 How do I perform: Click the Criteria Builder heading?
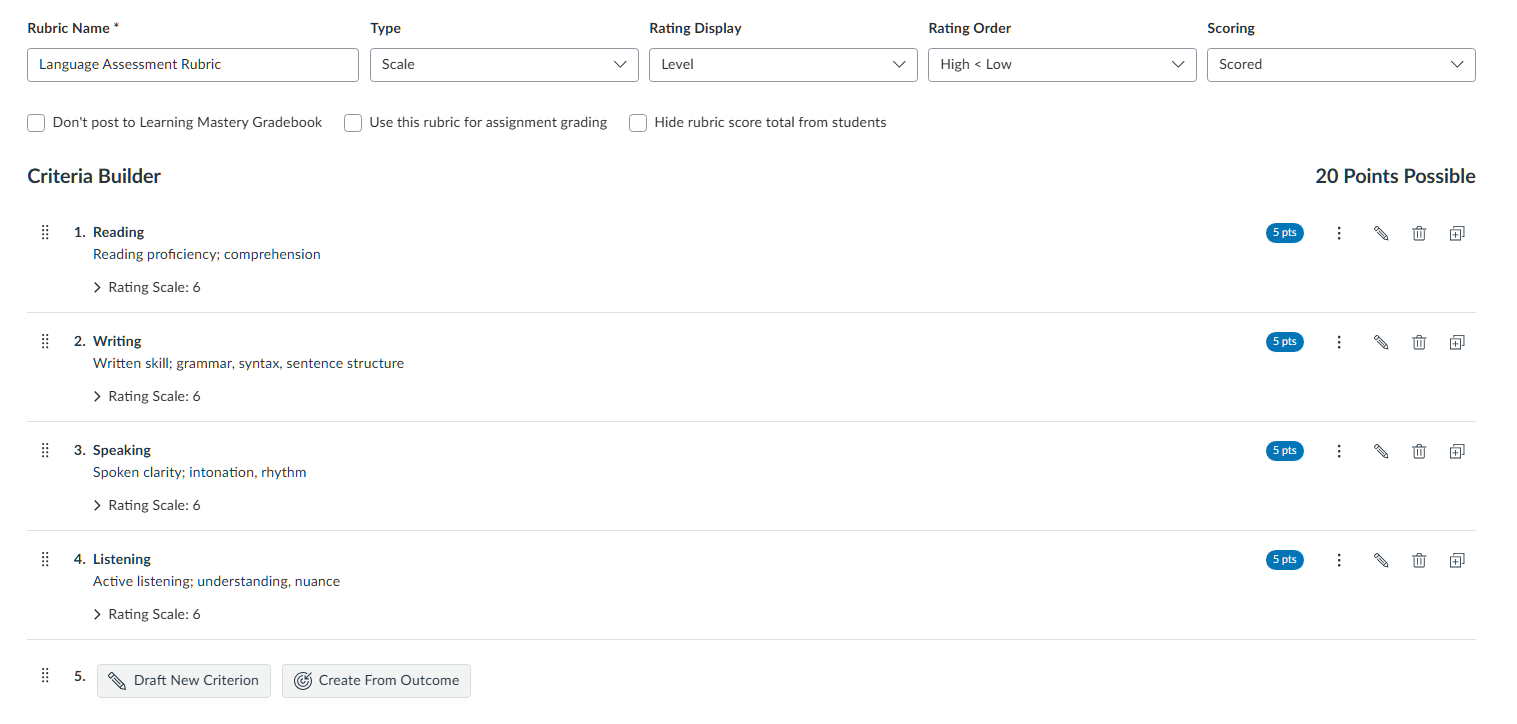[94, 176]
